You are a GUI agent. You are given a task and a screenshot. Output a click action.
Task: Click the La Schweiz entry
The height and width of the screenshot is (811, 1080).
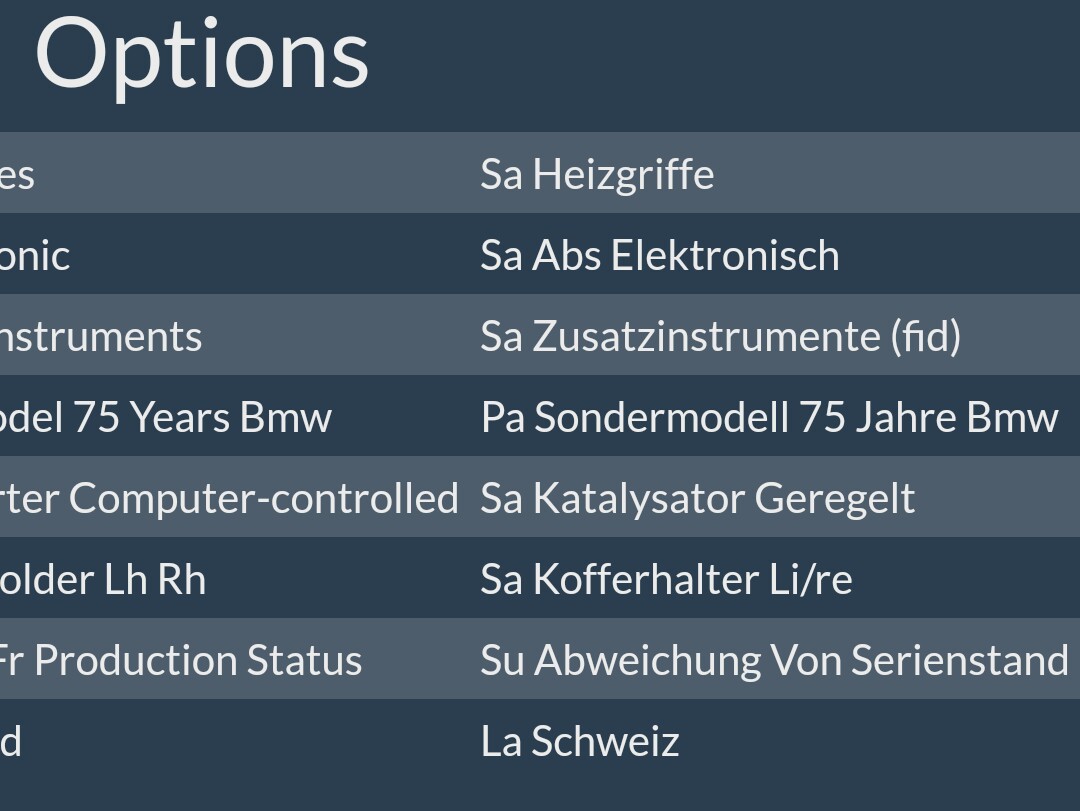[x=579, y=741]
